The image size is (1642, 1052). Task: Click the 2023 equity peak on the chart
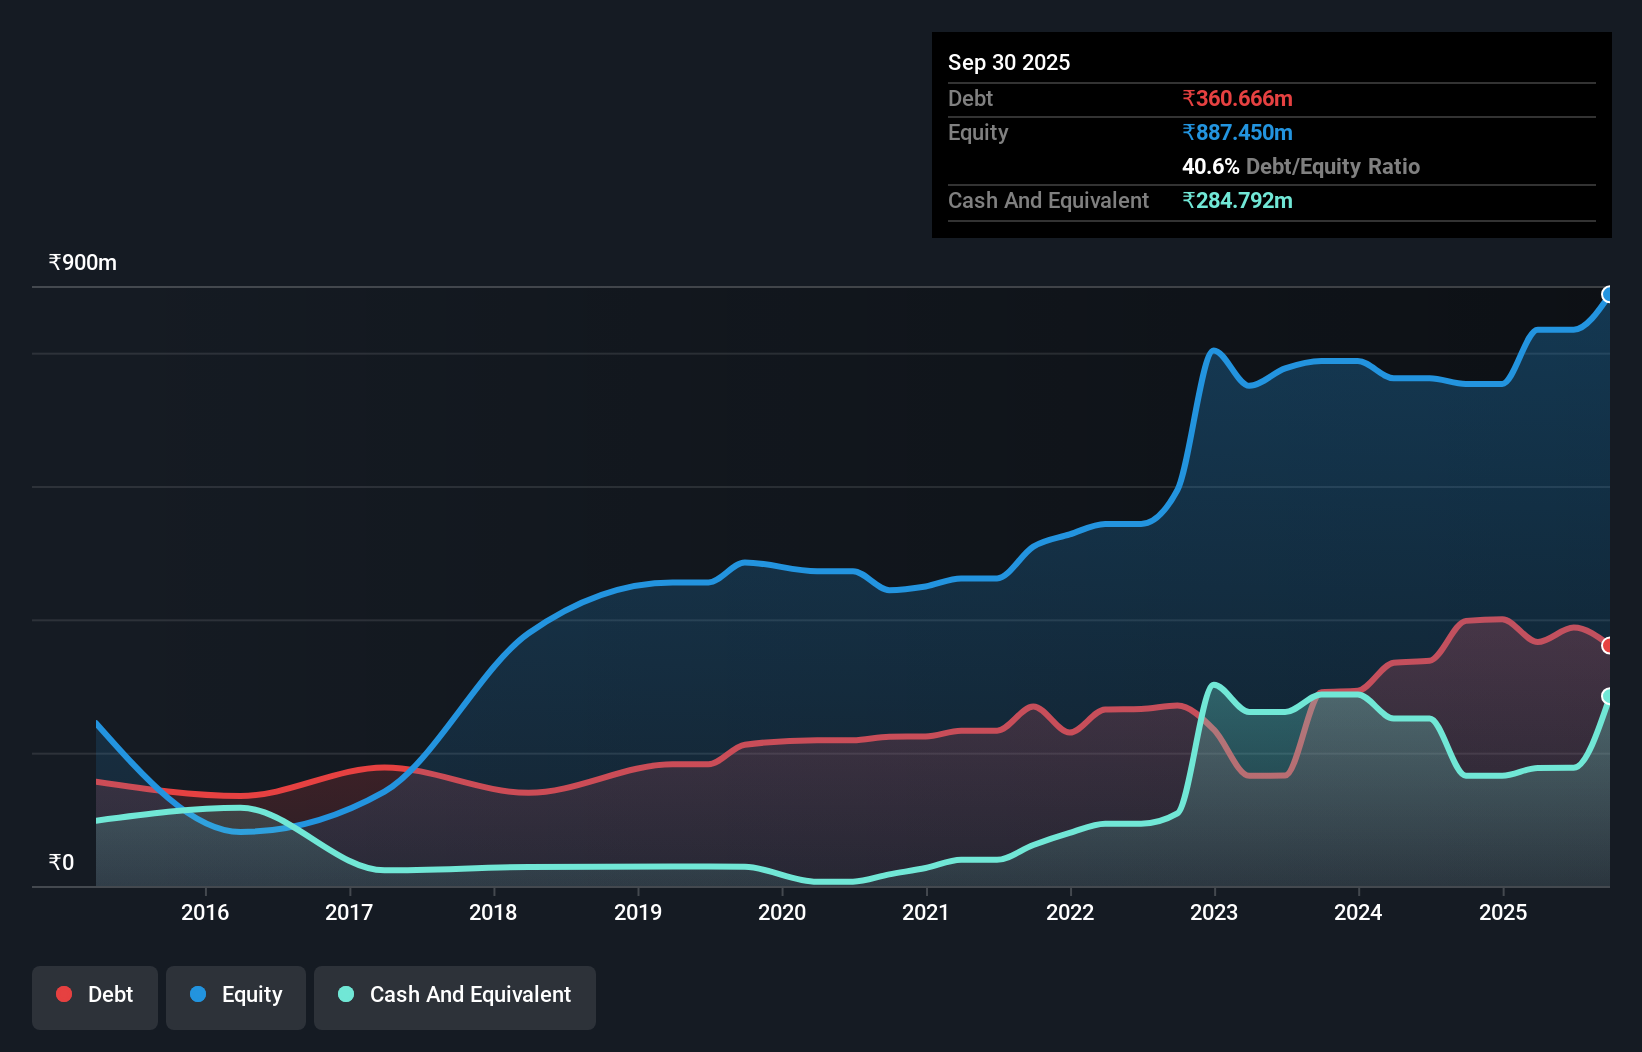(1213, 350)
